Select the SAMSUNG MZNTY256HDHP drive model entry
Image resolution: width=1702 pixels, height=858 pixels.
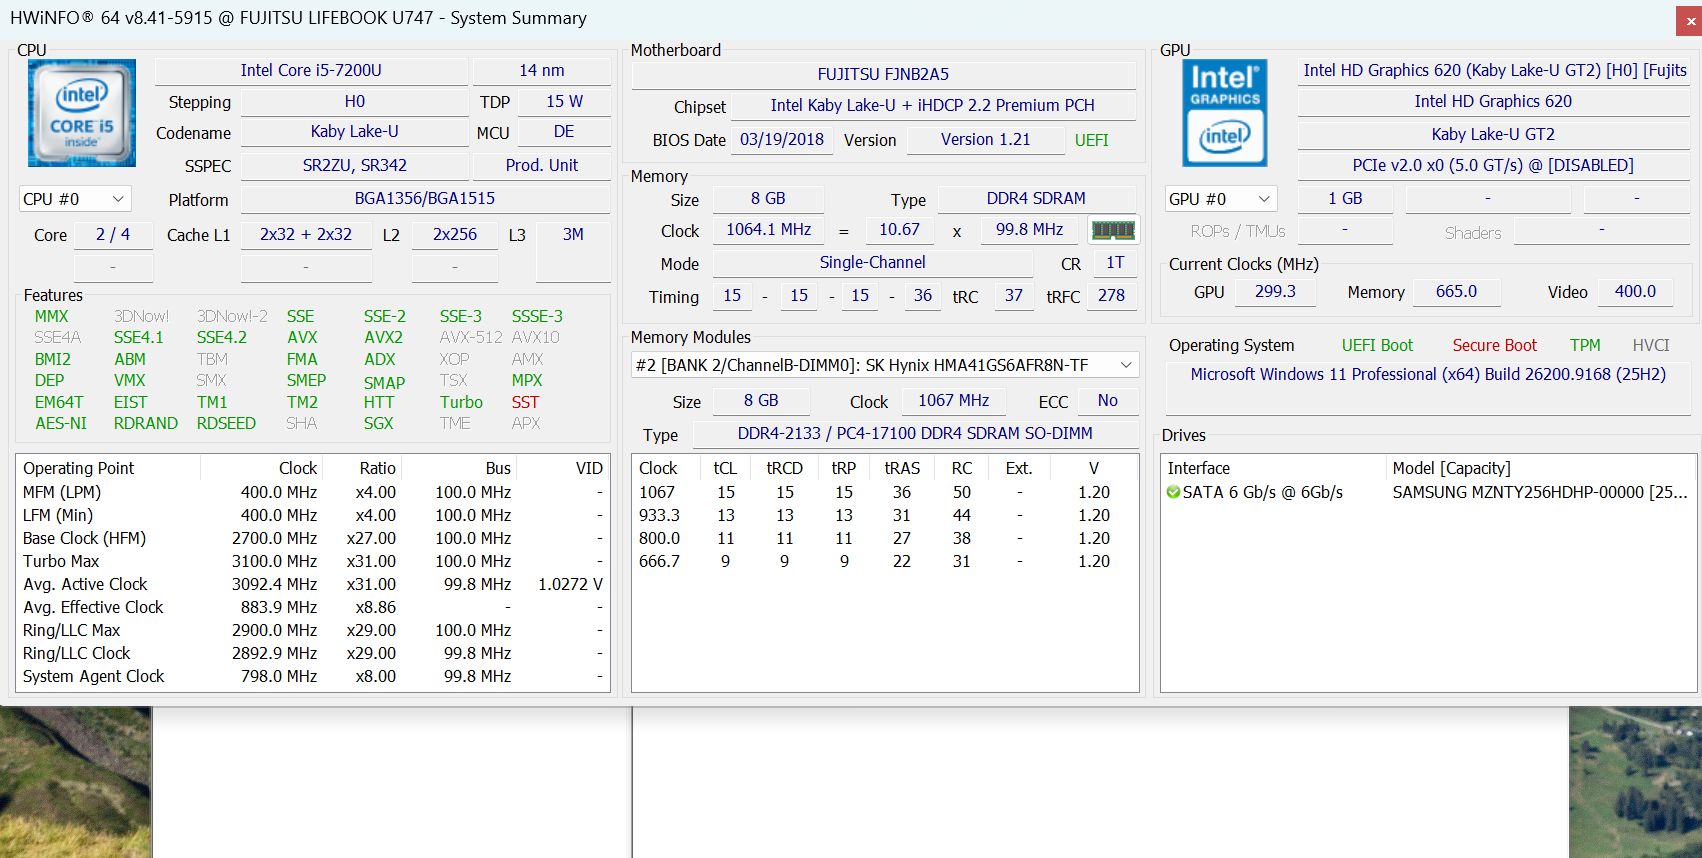[1539, 492]
